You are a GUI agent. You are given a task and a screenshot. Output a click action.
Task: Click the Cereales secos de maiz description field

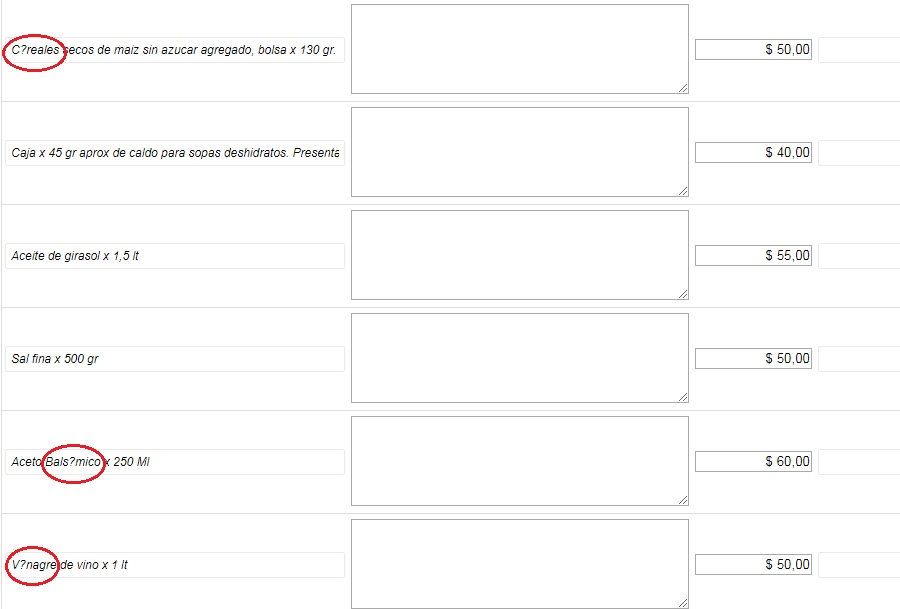point(175,50)
